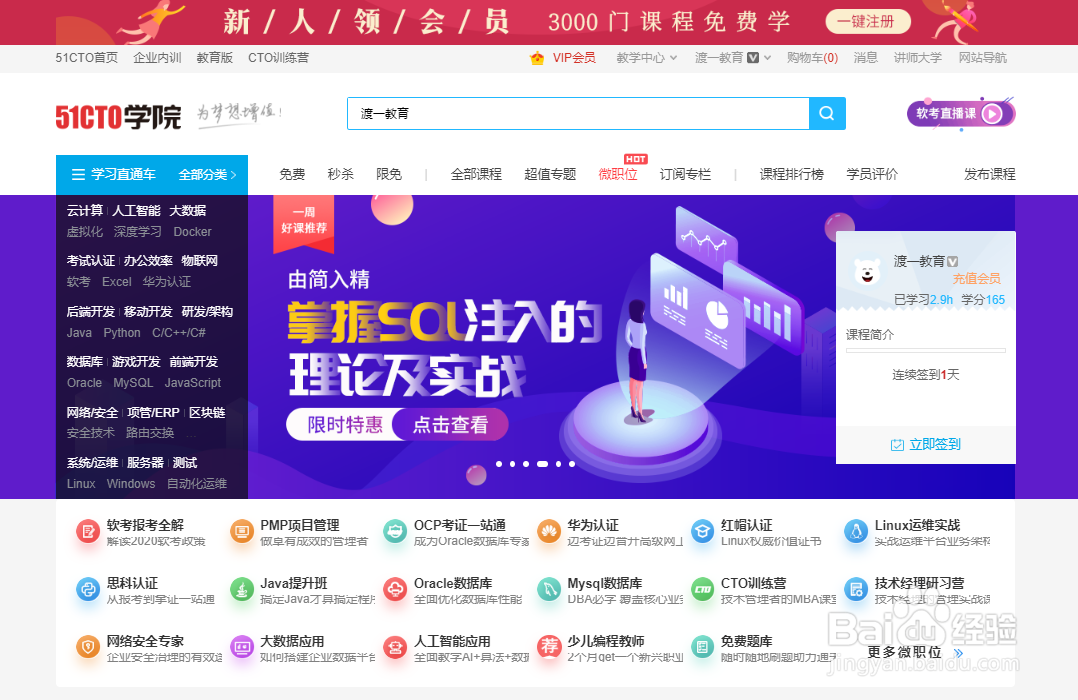Open the 免费题库 icon
1078x700 pixels.
(x=703, y=647)
